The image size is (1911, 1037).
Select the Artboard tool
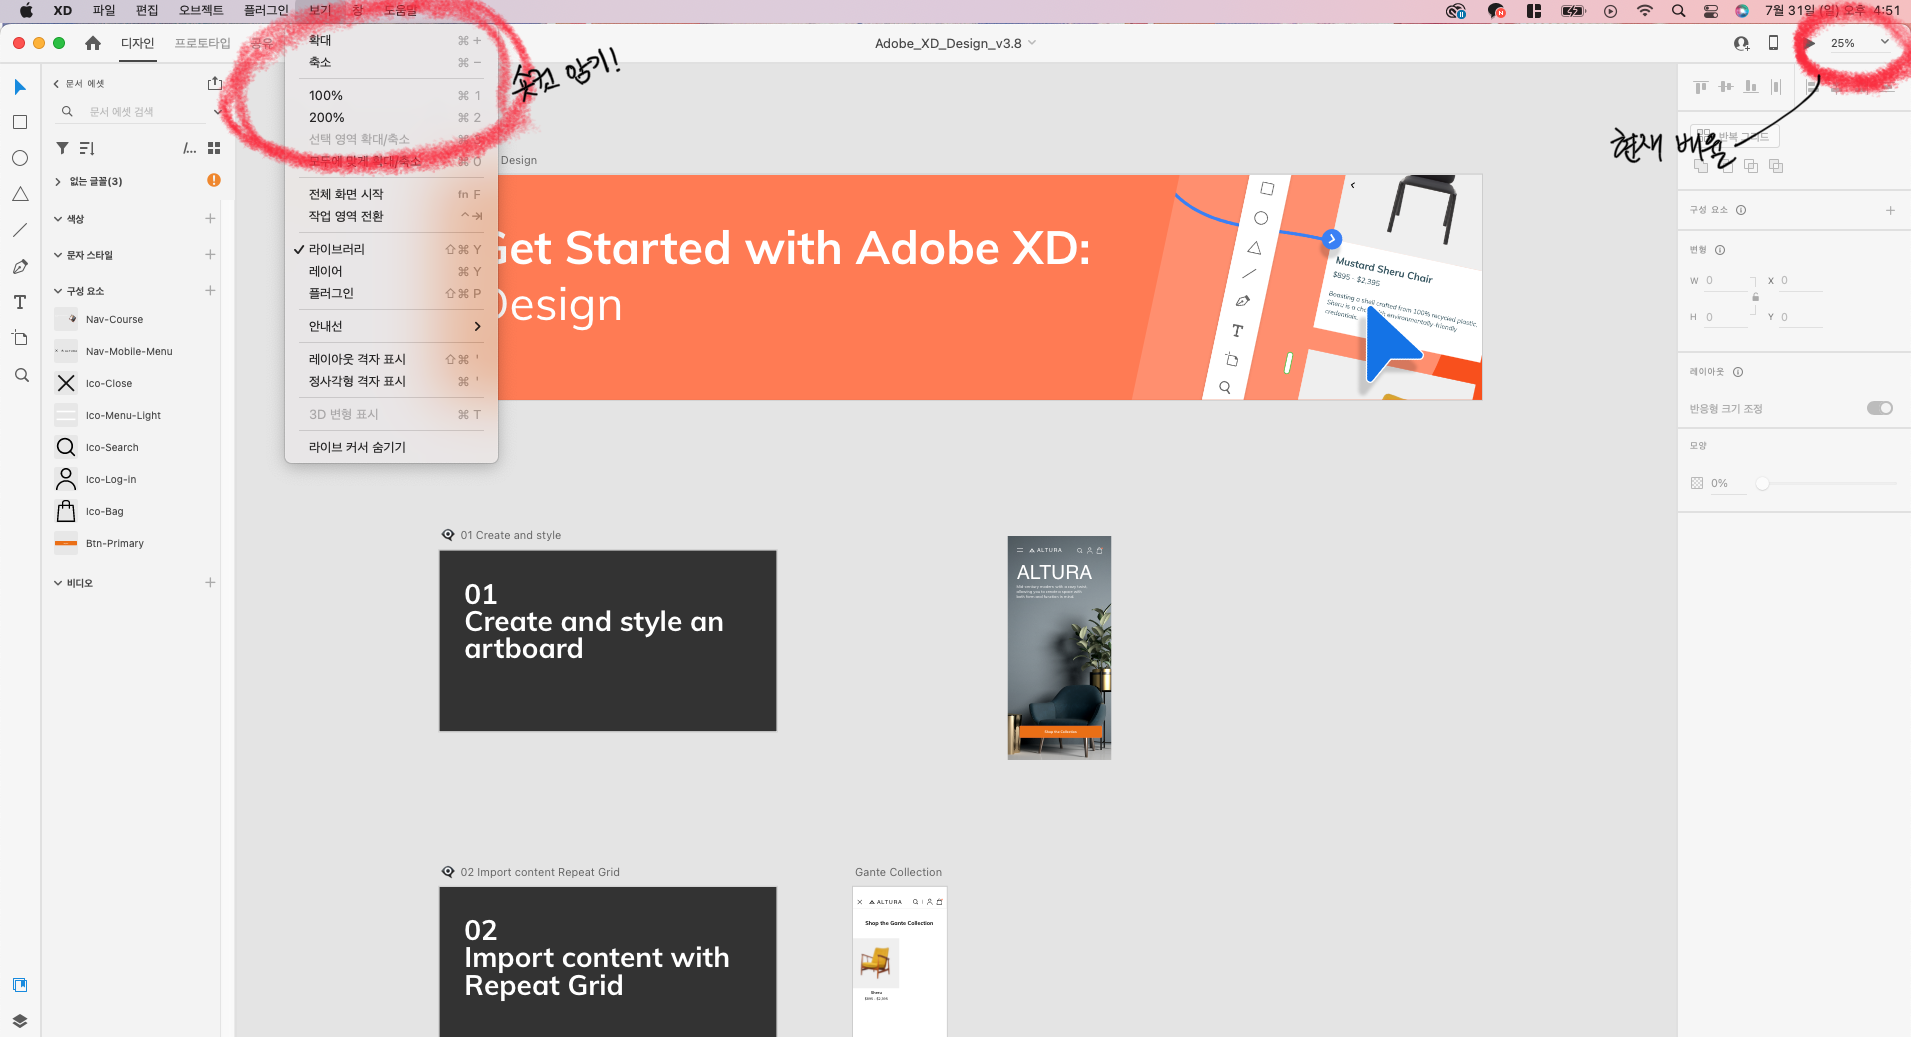point(20,338)
